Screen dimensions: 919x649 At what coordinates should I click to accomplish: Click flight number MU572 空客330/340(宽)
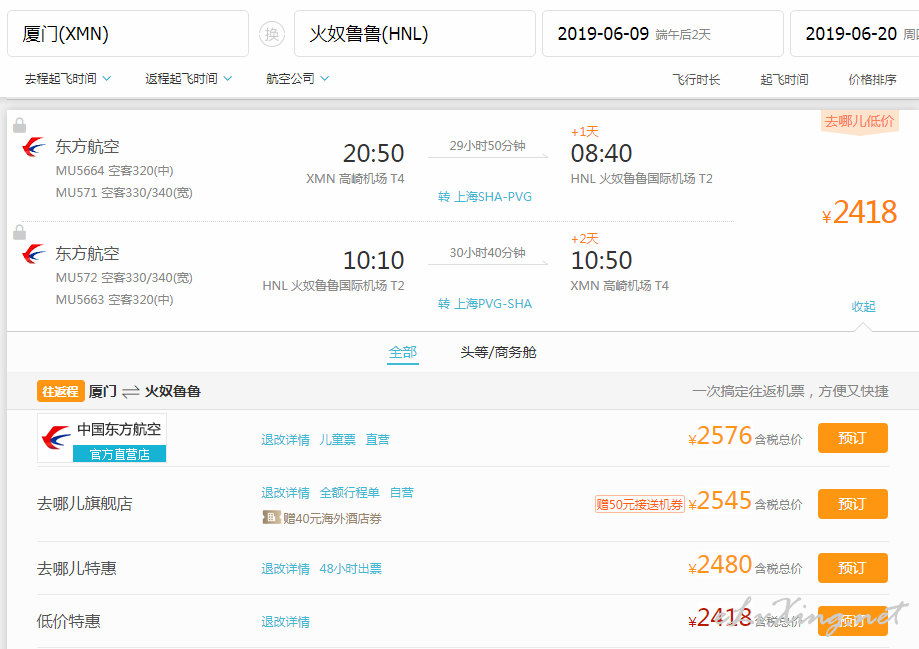tap(124, 277)
